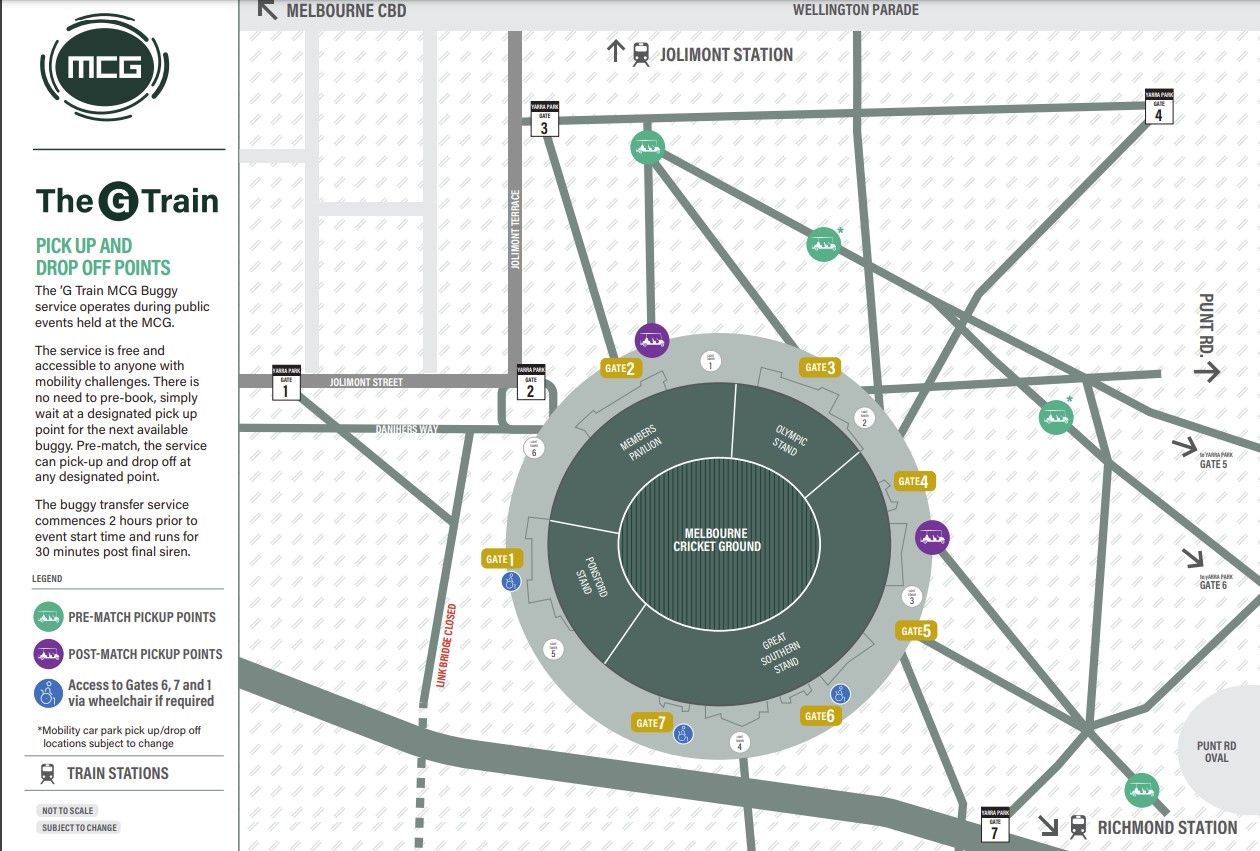Screen dimensions: 1260x851
Task: Click the gold GATE 5 stadium label
Action: coord(916,631)
